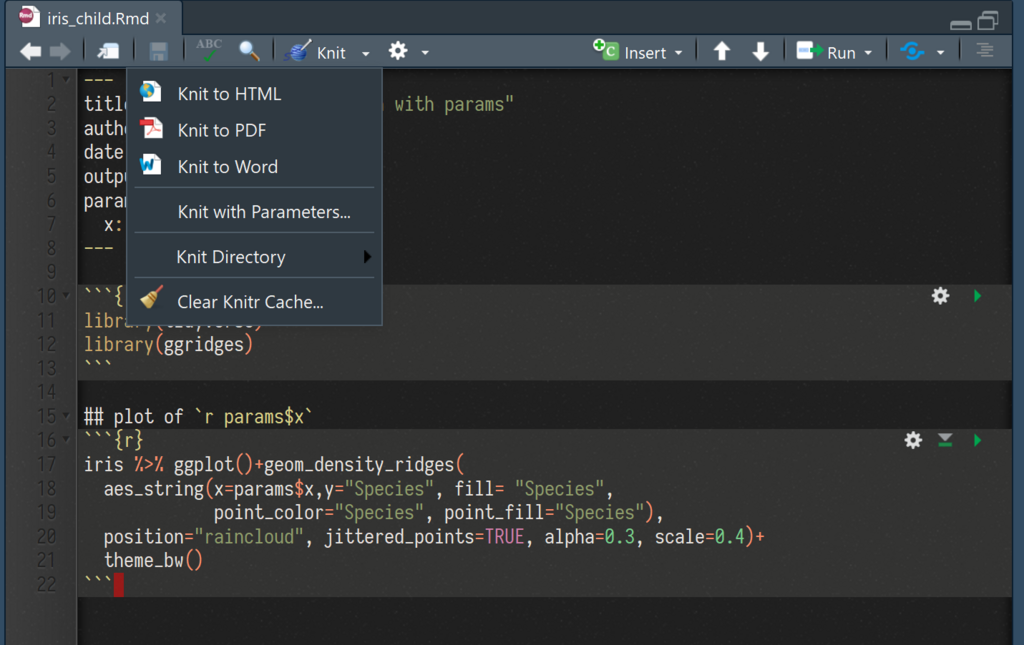Expand the Run dropdown arrow
The image size is (1024, 645).
click(868, 53)
